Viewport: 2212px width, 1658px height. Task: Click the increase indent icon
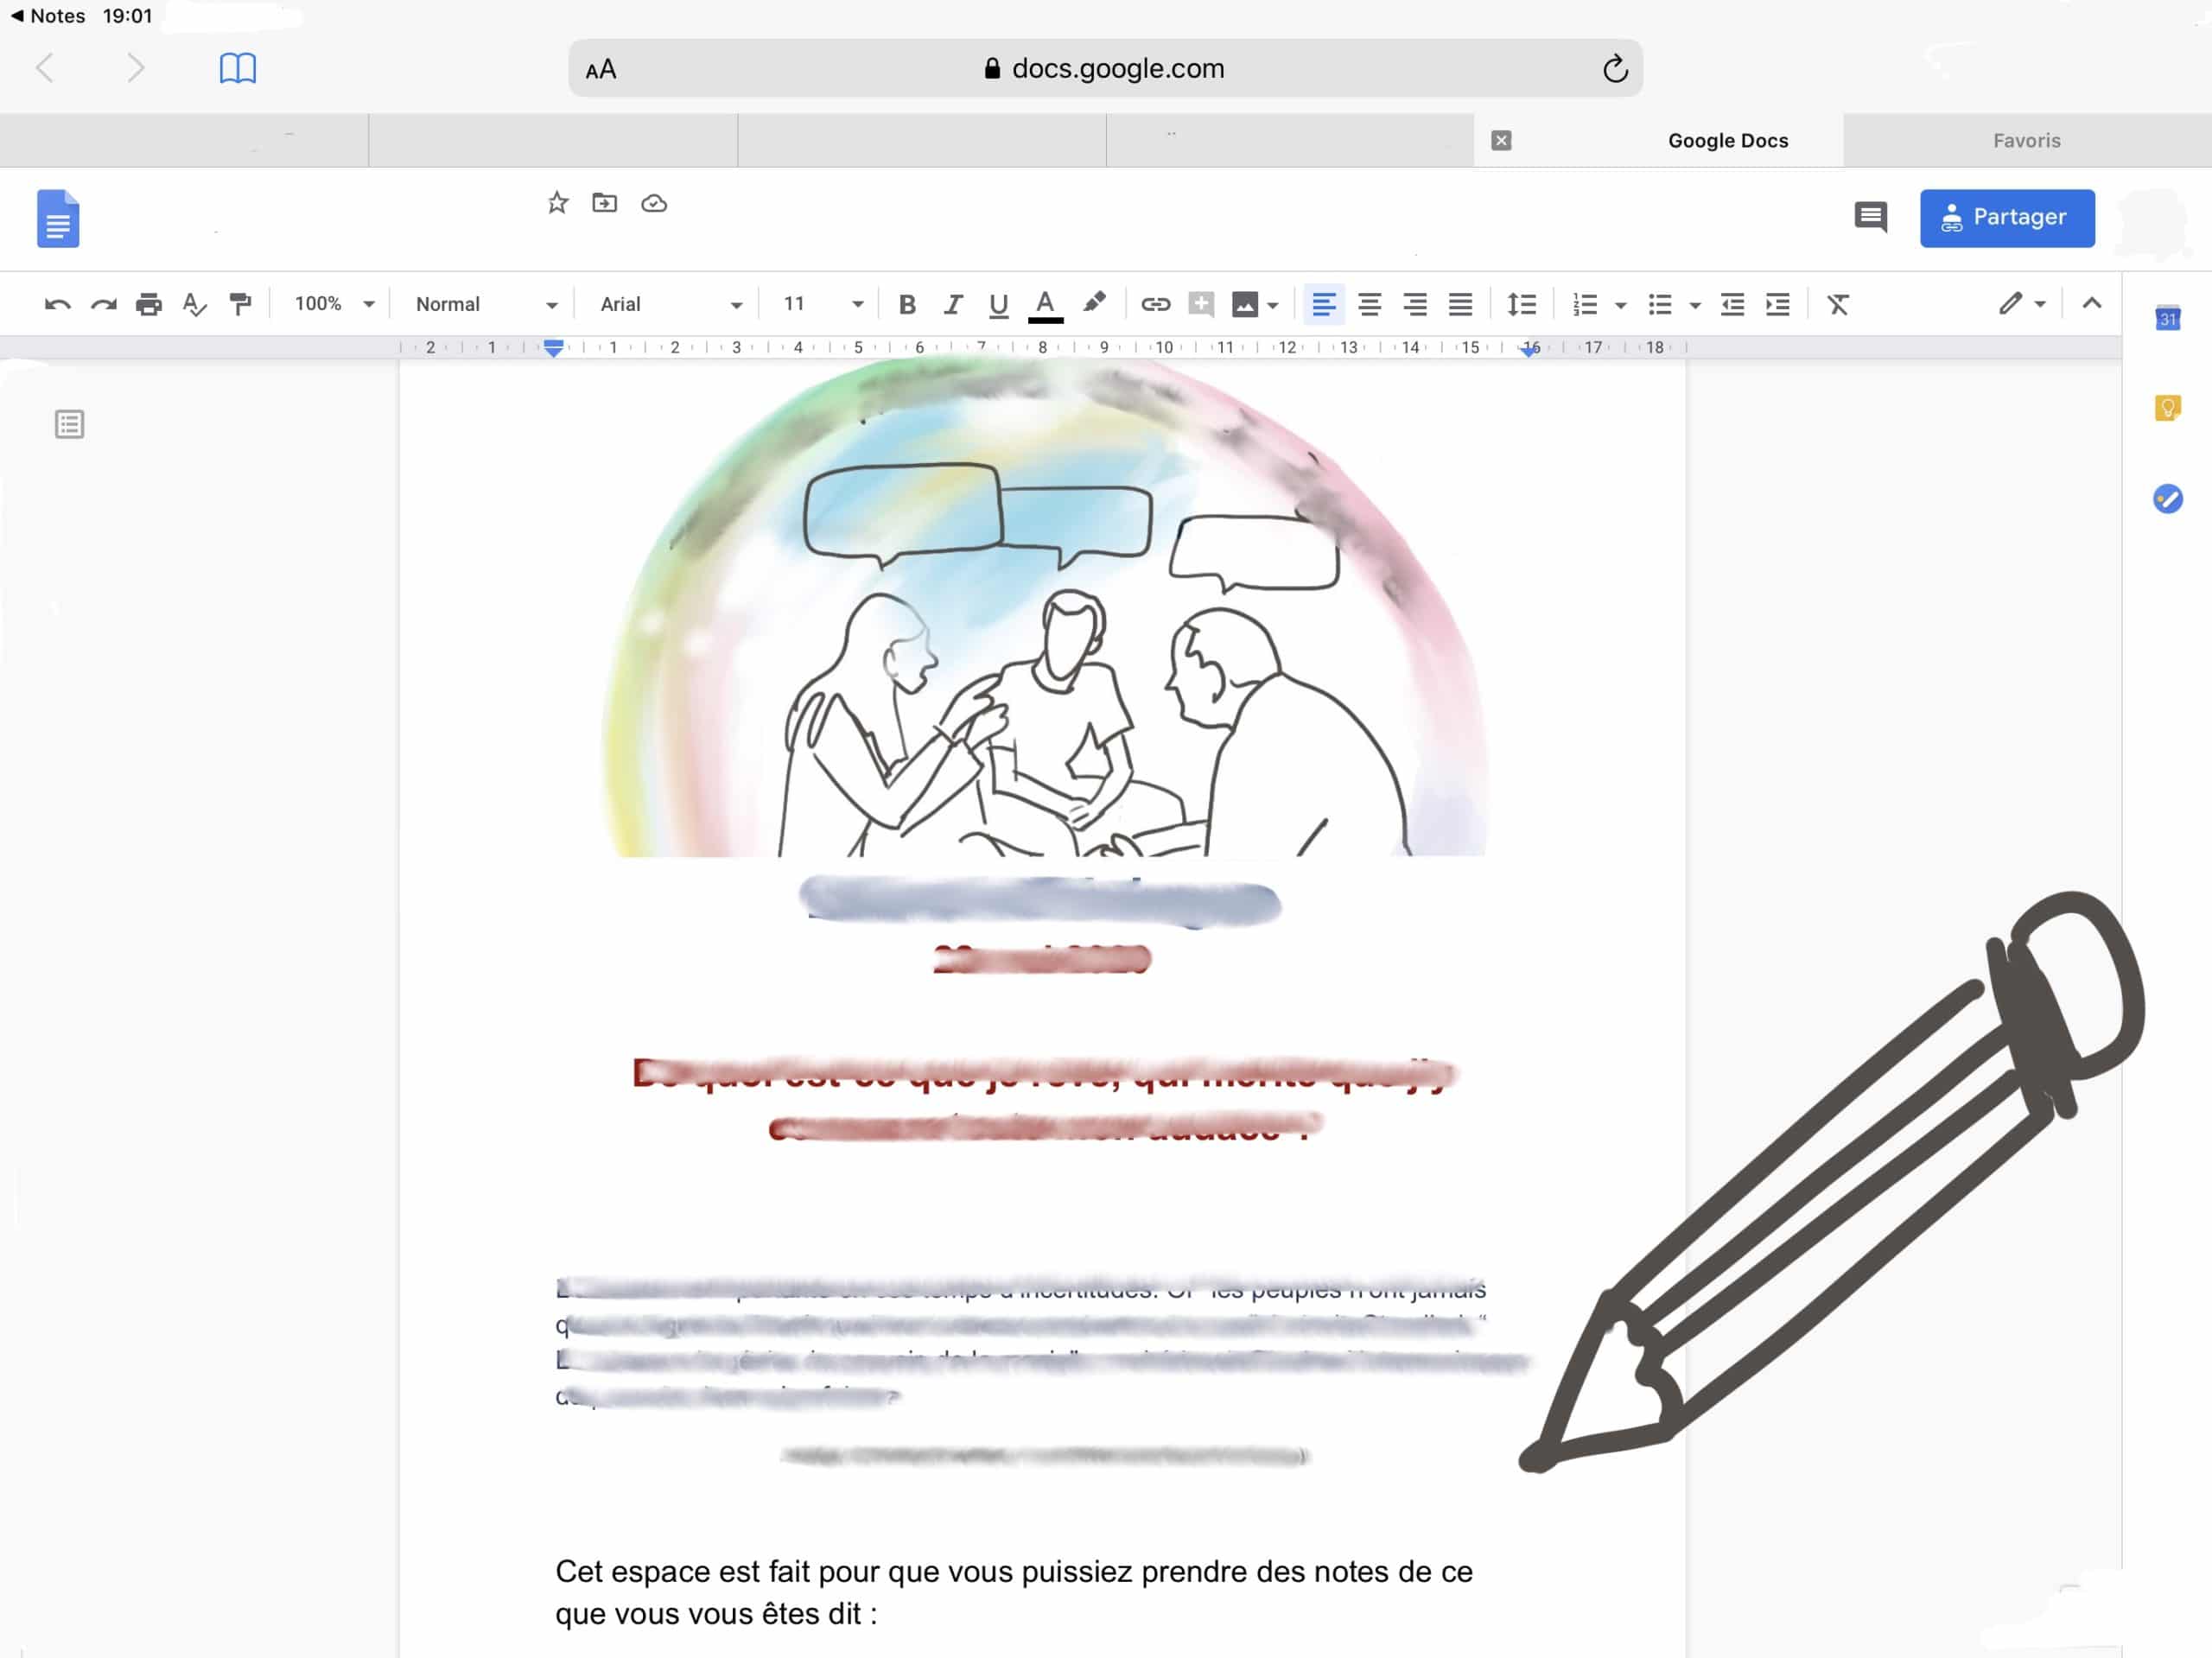point(1778,304)
